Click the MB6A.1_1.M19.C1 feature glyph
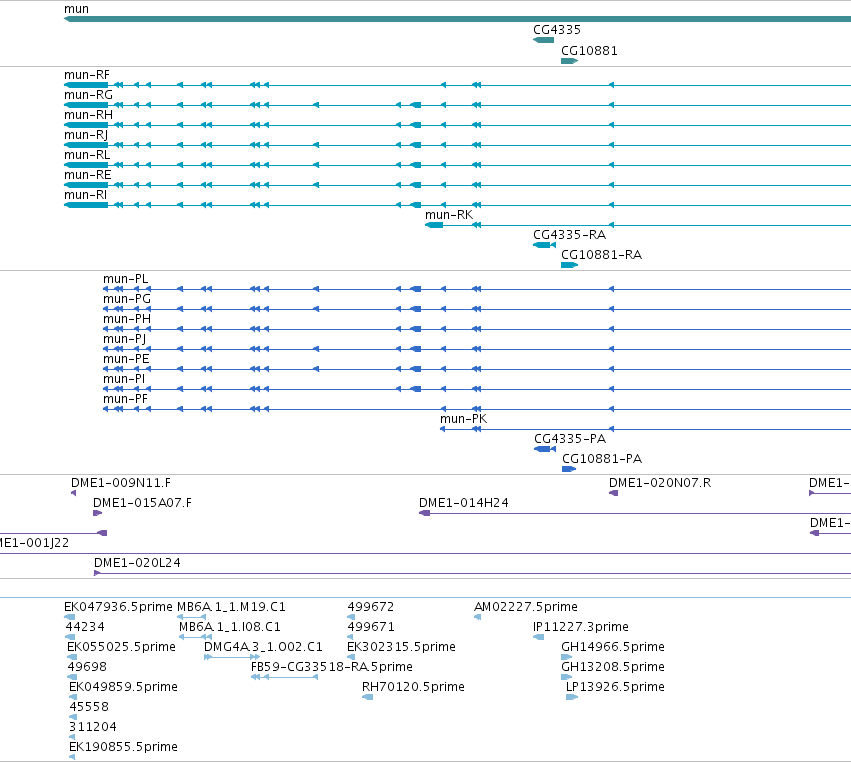This screenshot has height=762, width=851. (x=192, y=617)
